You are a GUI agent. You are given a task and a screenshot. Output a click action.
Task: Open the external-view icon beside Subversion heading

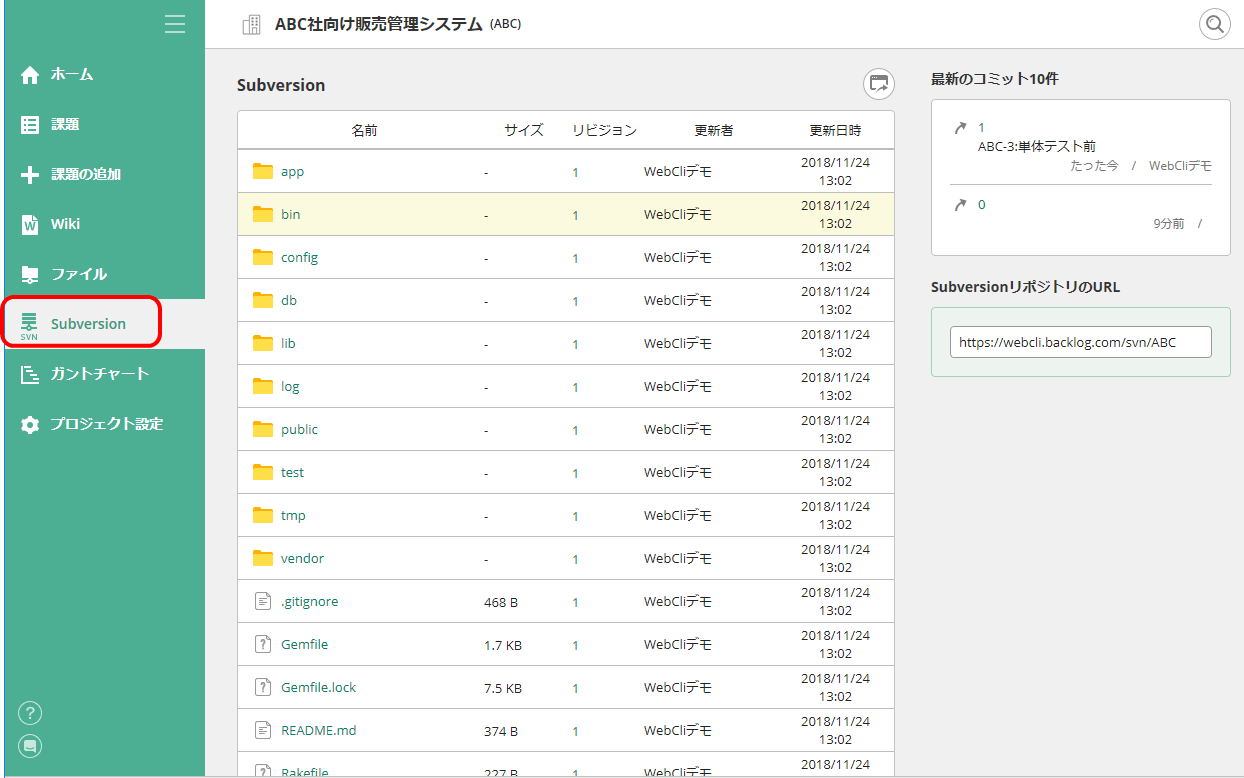878,84
